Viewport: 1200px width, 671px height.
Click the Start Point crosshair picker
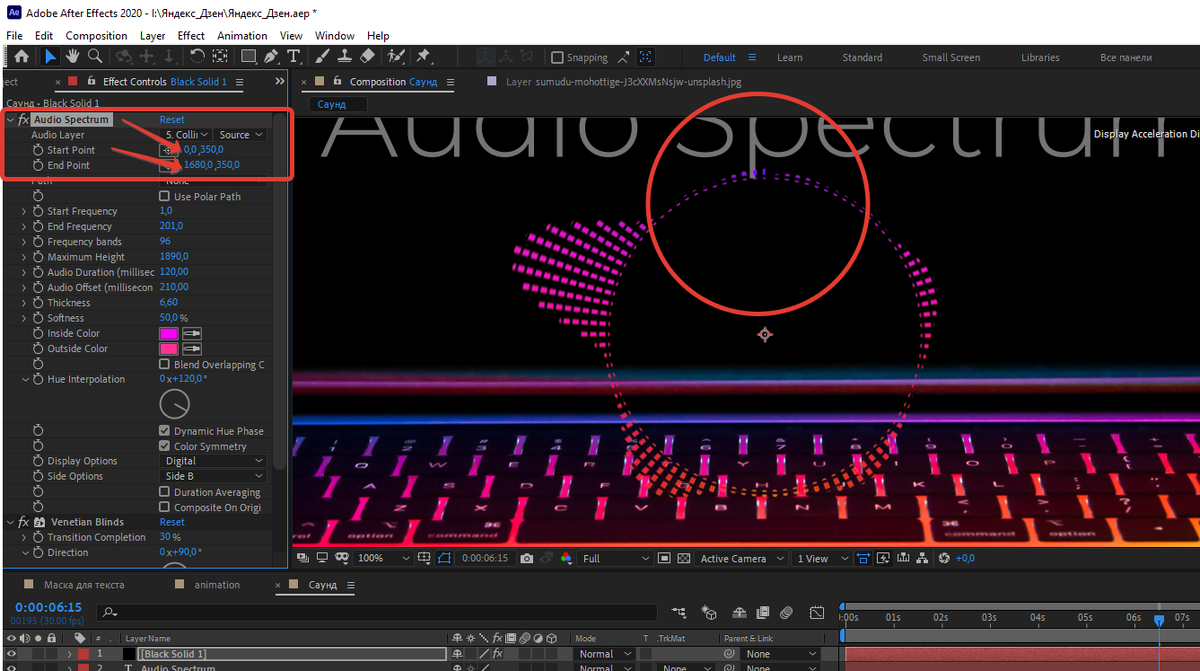point(167,150)
